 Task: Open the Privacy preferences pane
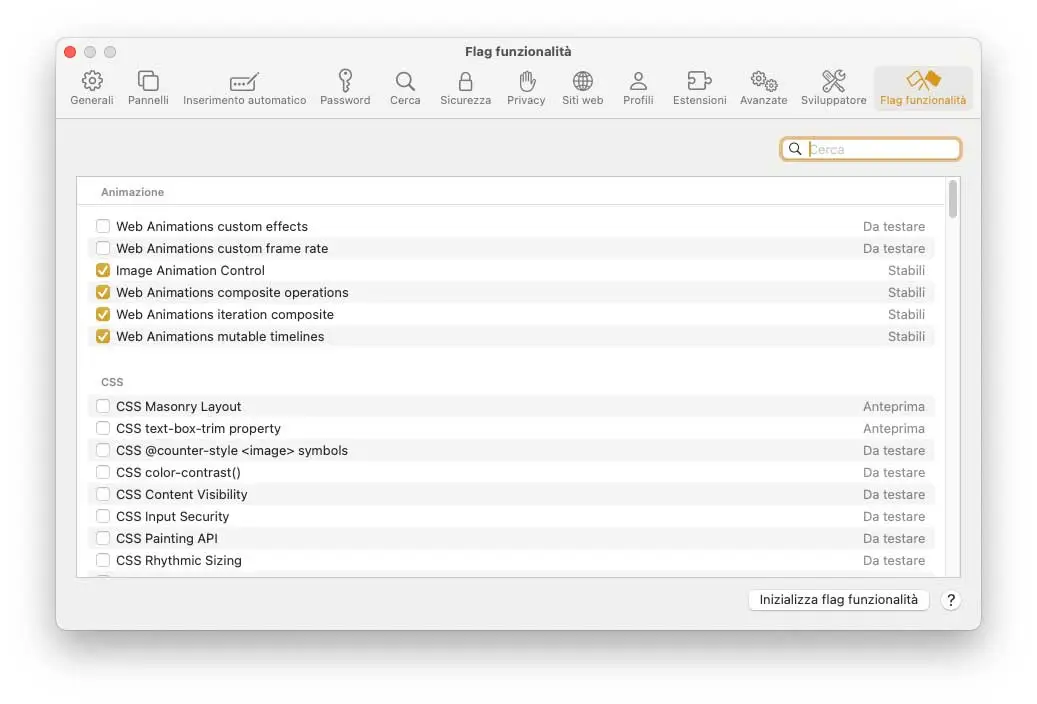pos(526,88)
